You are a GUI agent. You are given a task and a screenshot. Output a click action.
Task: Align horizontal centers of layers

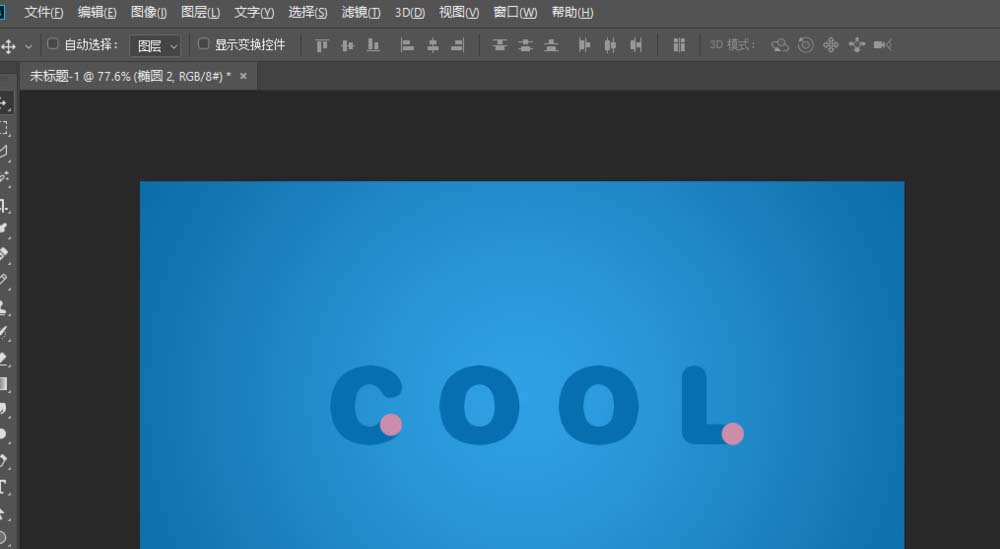pyautogui.click(x=433, y=45)
